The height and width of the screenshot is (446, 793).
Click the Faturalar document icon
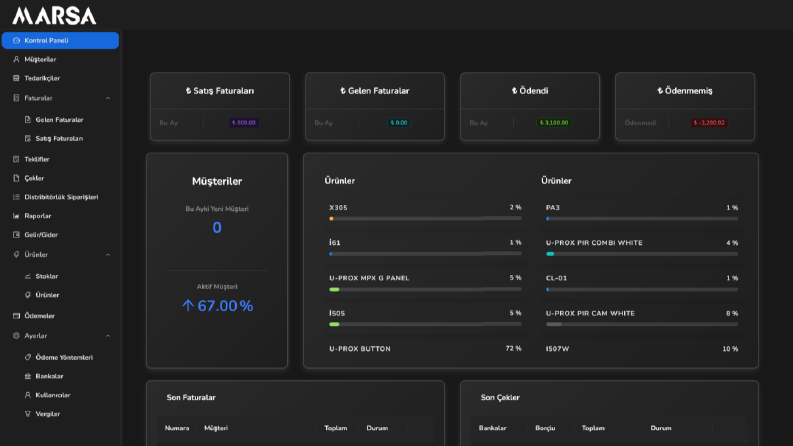pos(16,98)
